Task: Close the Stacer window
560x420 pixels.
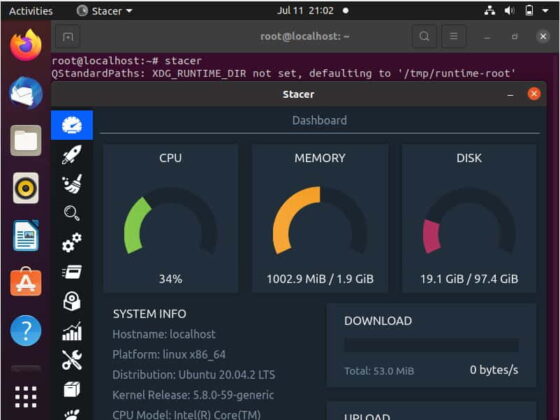Action: [534, 94]
